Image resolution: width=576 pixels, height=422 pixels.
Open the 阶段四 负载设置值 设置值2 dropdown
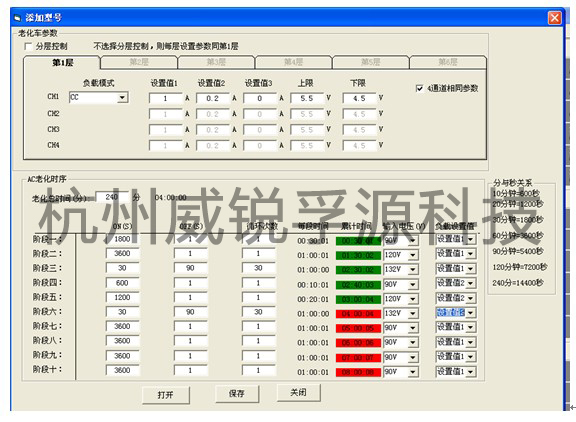(471, 283)
